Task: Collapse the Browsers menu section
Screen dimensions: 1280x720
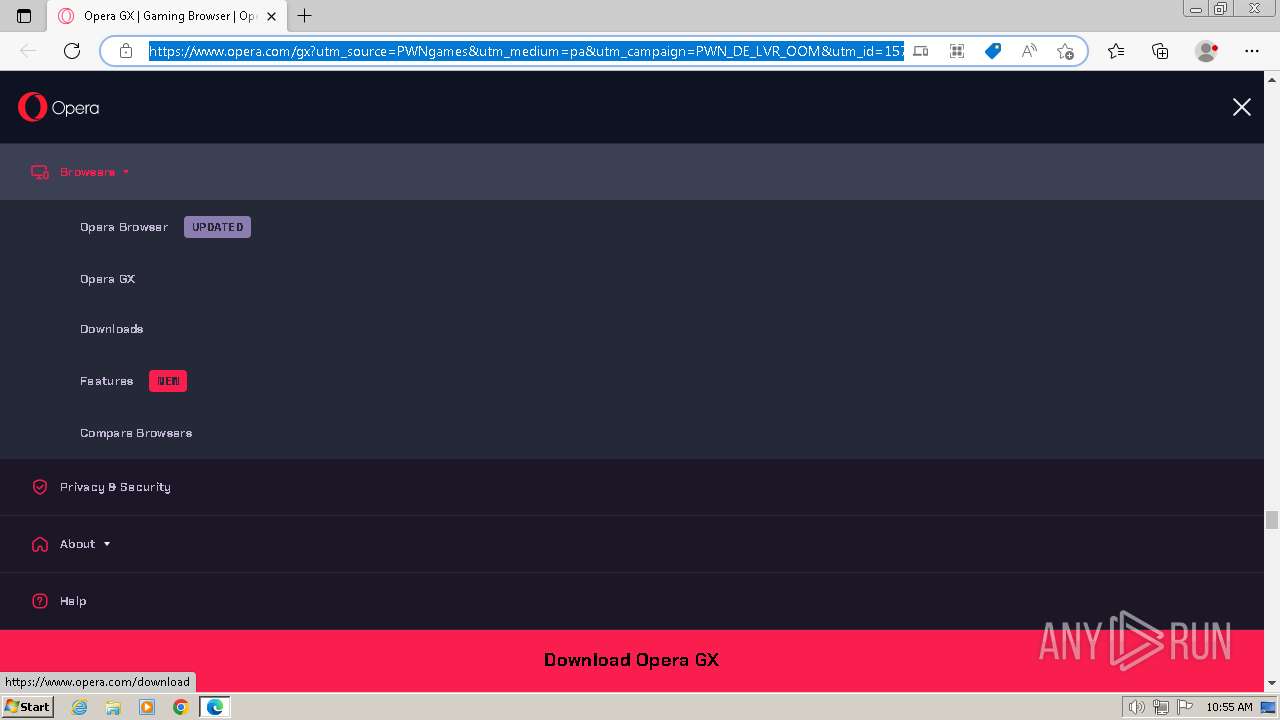Action: (x=632, y=172)
